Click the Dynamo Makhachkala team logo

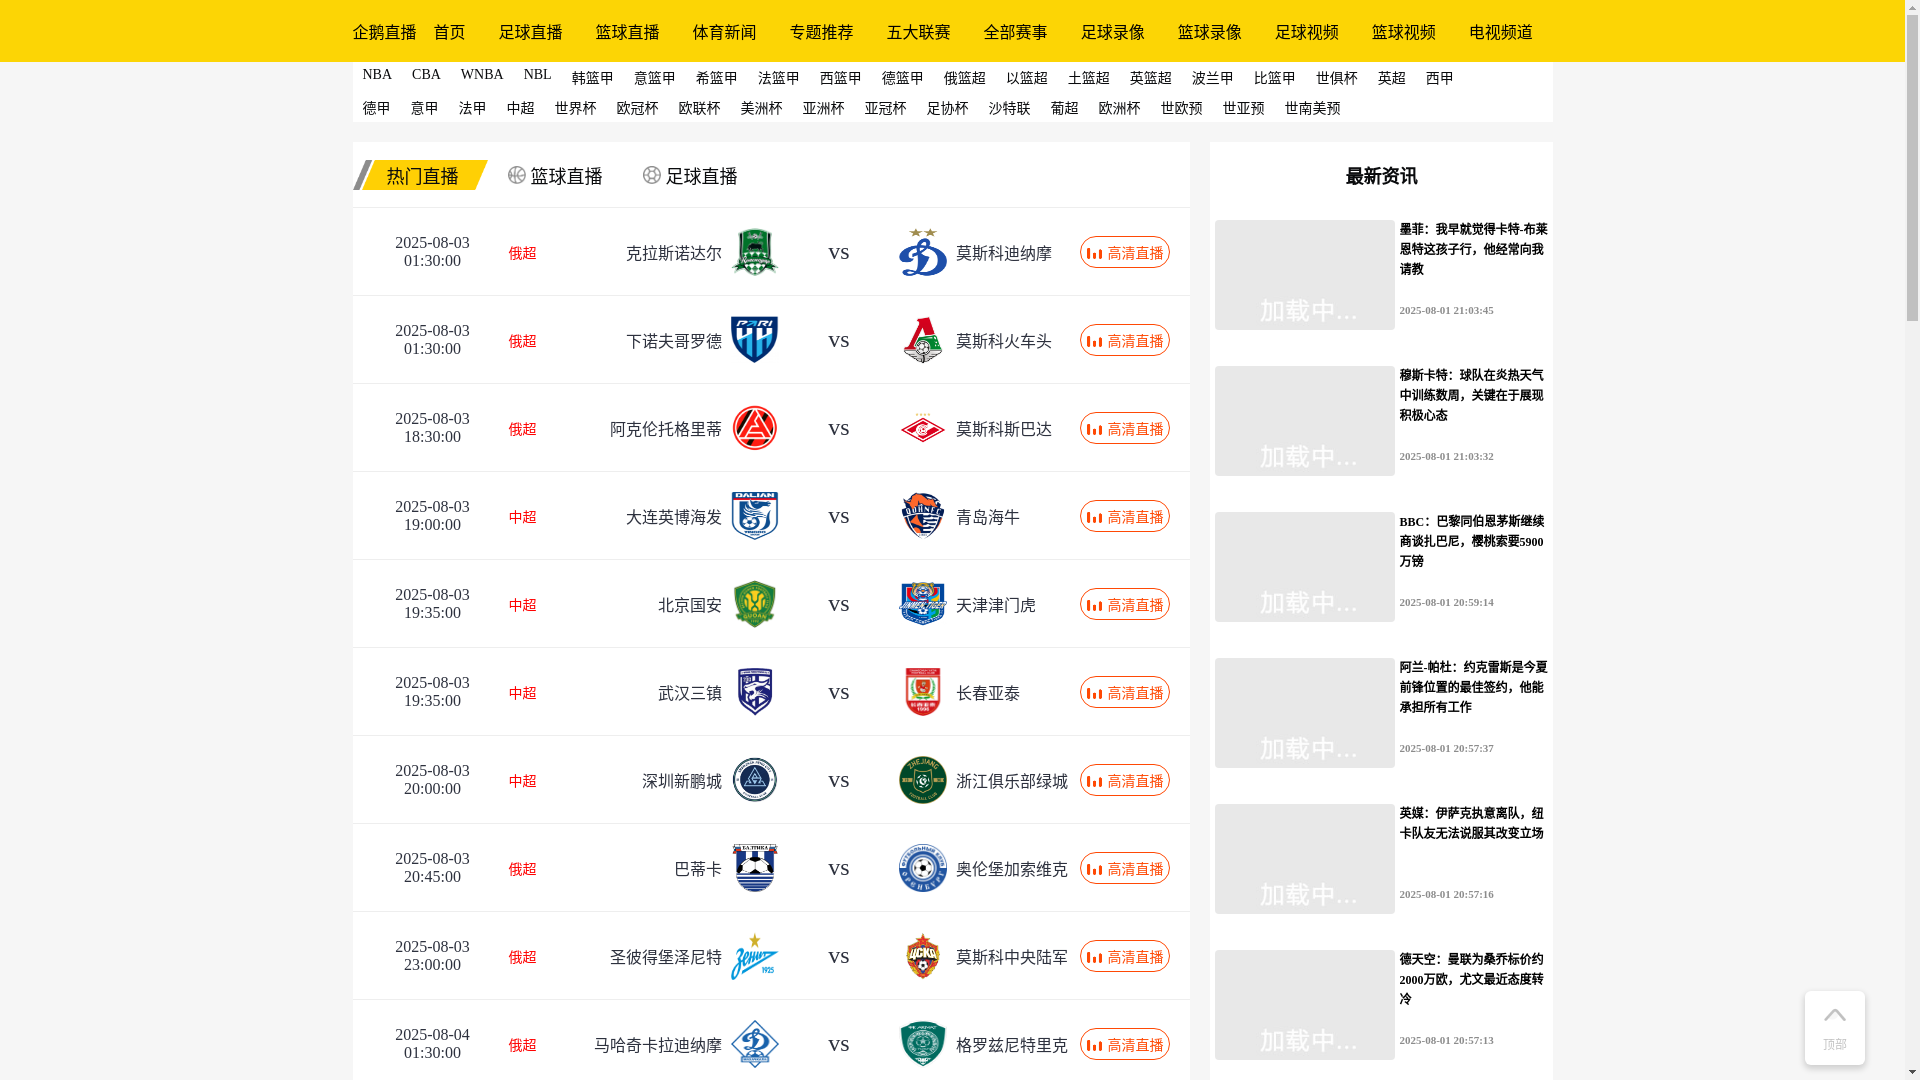pyautogui.click(x=754, y=1044)
